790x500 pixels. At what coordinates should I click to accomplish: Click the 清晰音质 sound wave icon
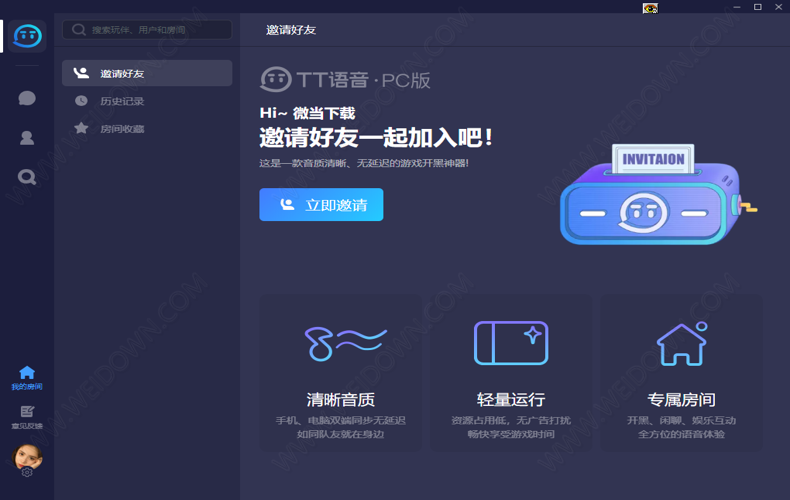345,343
